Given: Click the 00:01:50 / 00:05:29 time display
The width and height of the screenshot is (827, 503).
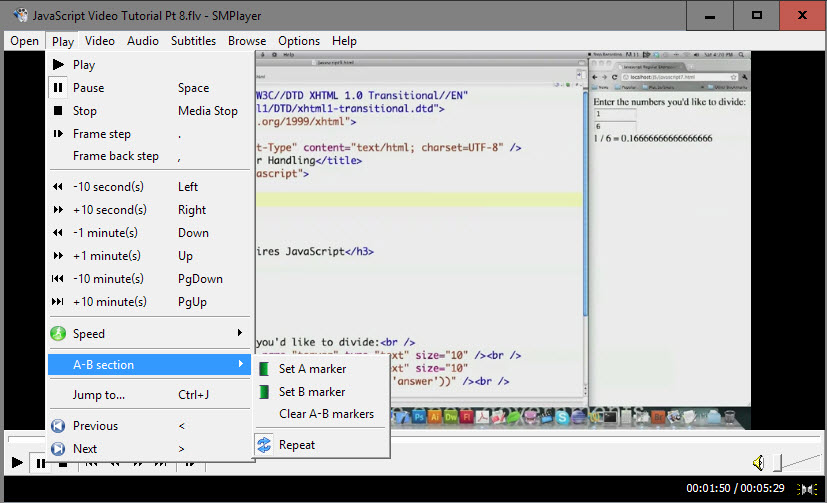Looking at the screenshot, I should pos(735,488).
